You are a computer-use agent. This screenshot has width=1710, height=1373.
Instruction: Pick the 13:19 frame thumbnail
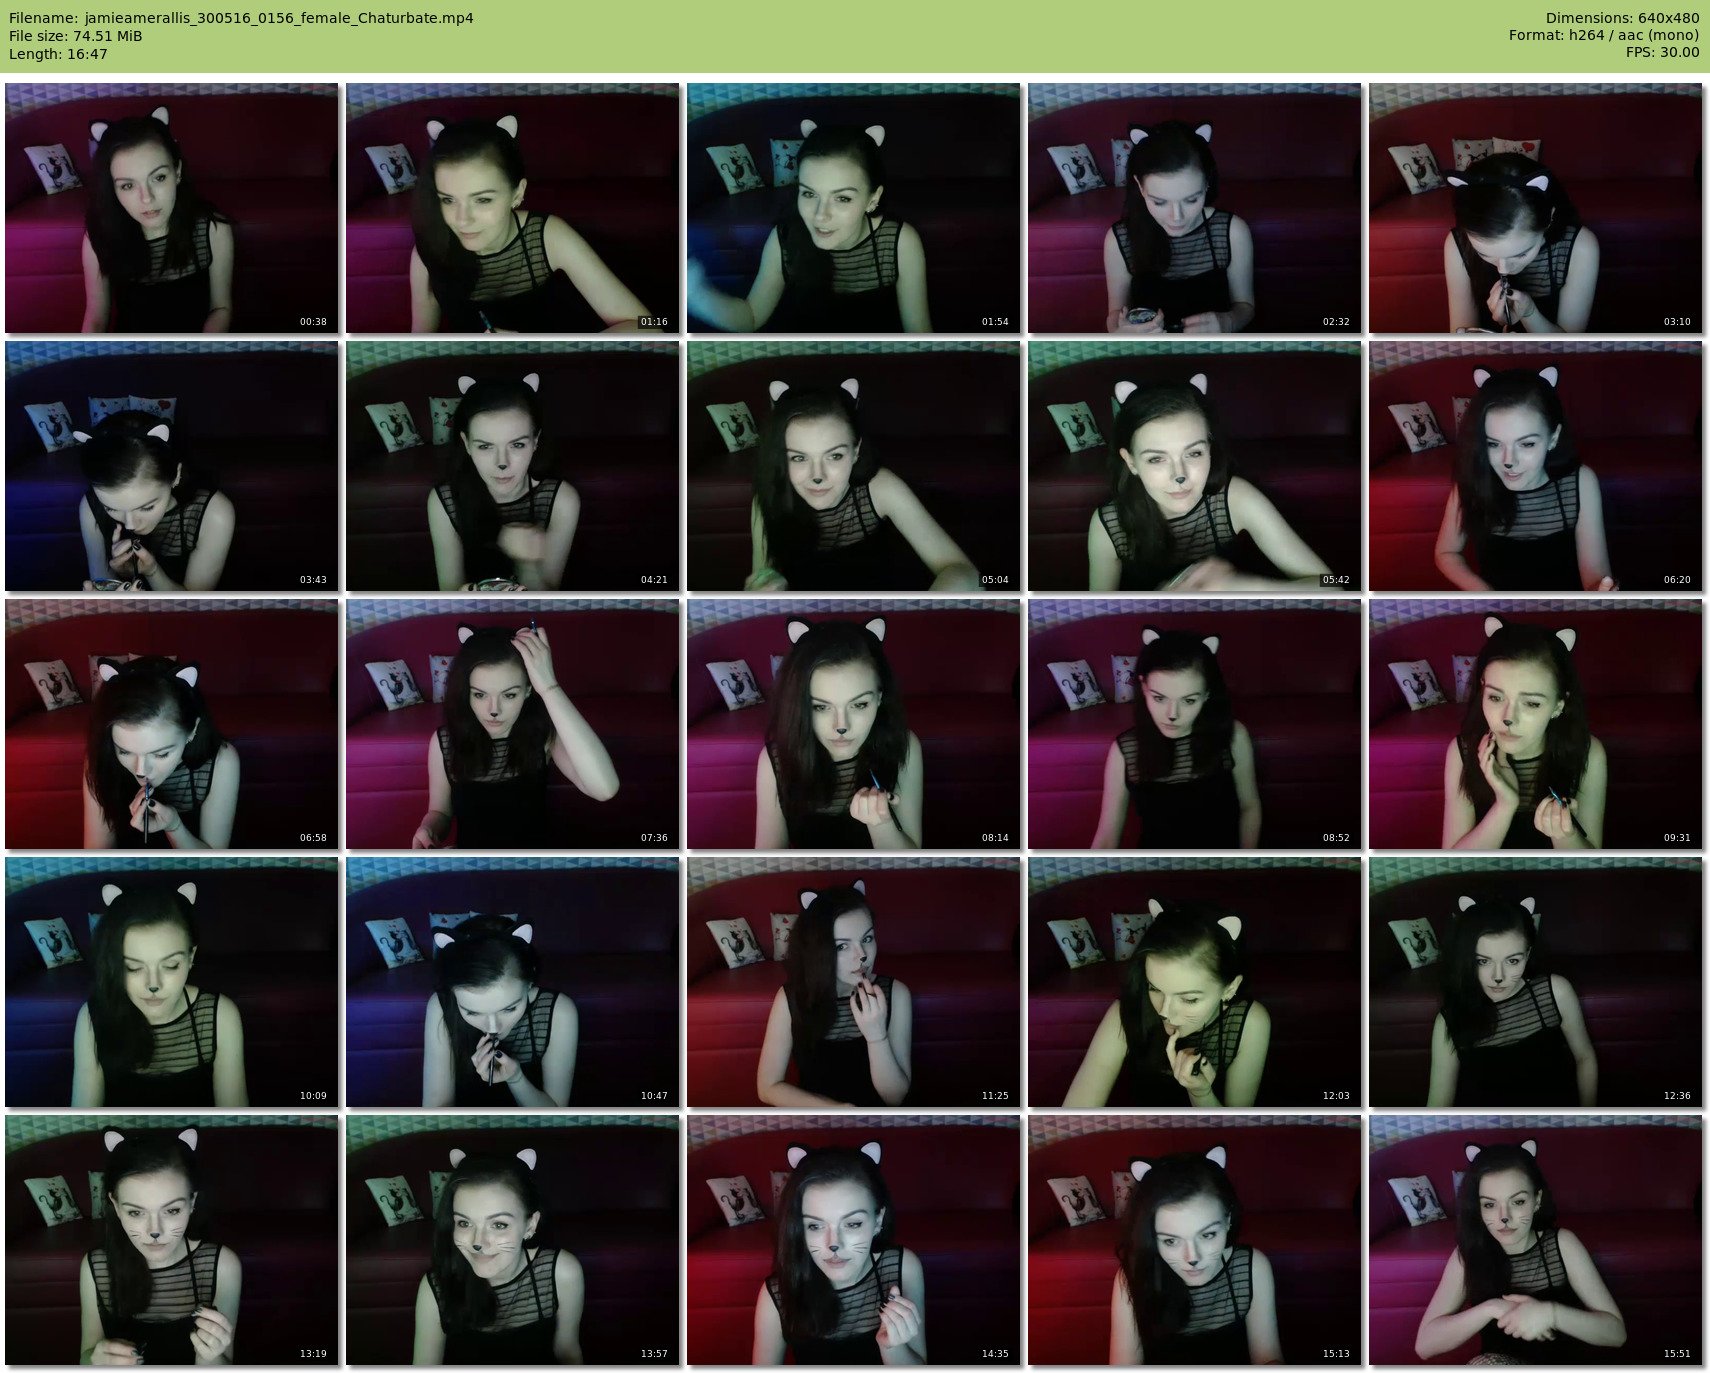point(172,1240)
